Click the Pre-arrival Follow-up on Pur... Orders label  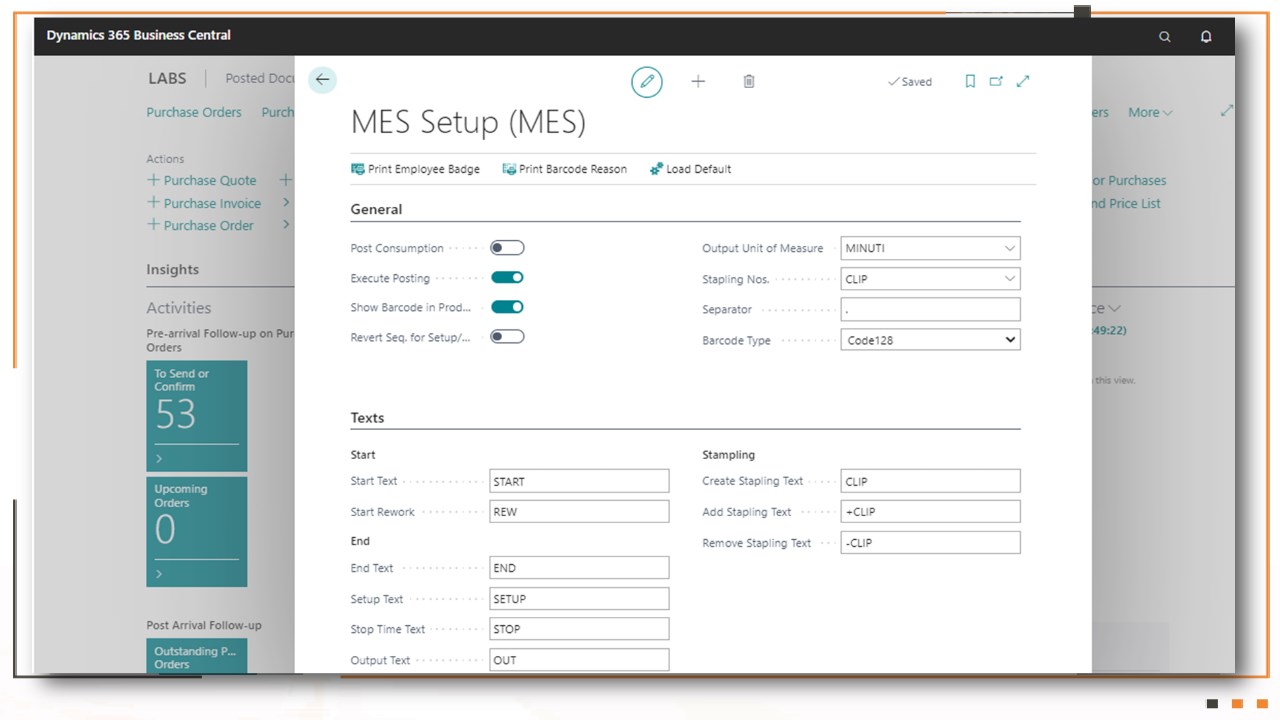point(220,340)
